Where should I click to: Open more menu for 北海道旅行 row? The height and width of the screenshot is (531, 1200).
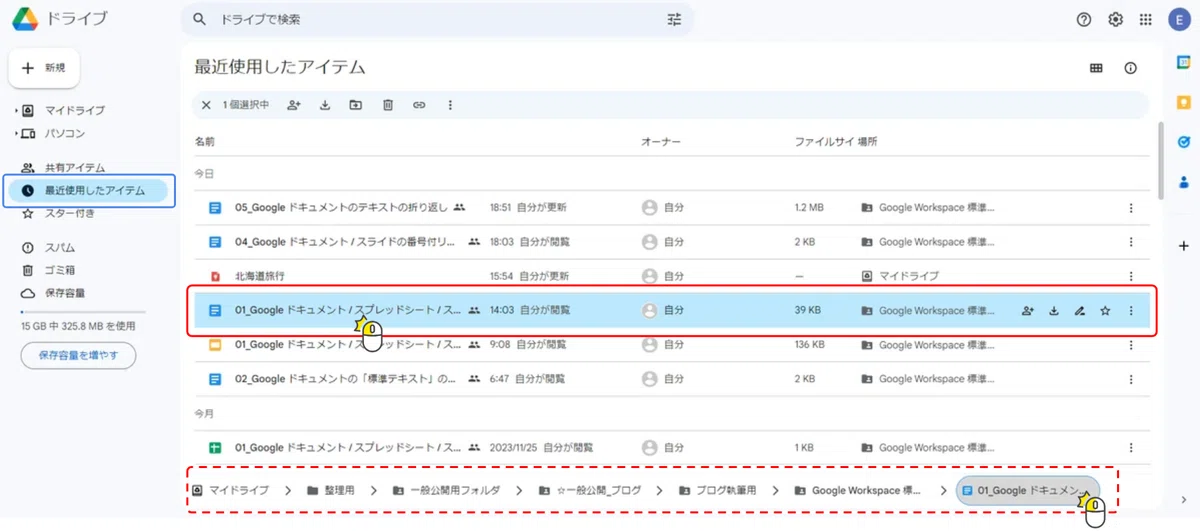coord(1131,276)
